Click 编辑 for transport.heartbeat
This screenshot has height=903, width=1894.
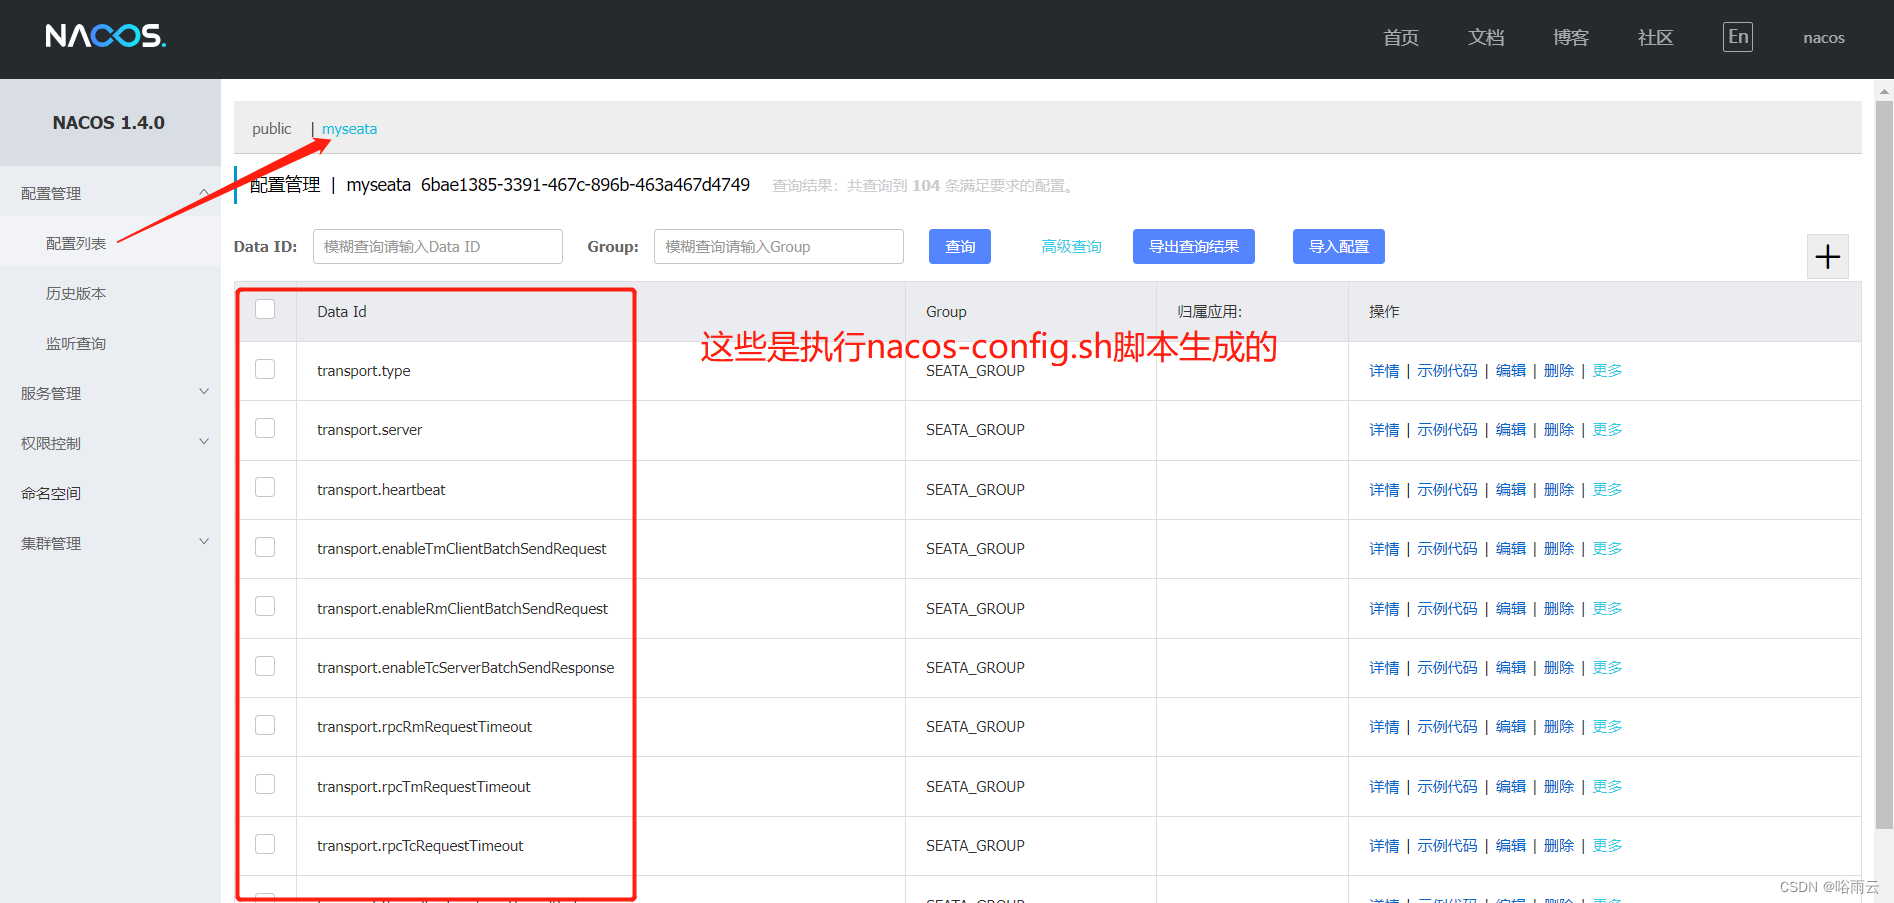tap(1511, 490)
